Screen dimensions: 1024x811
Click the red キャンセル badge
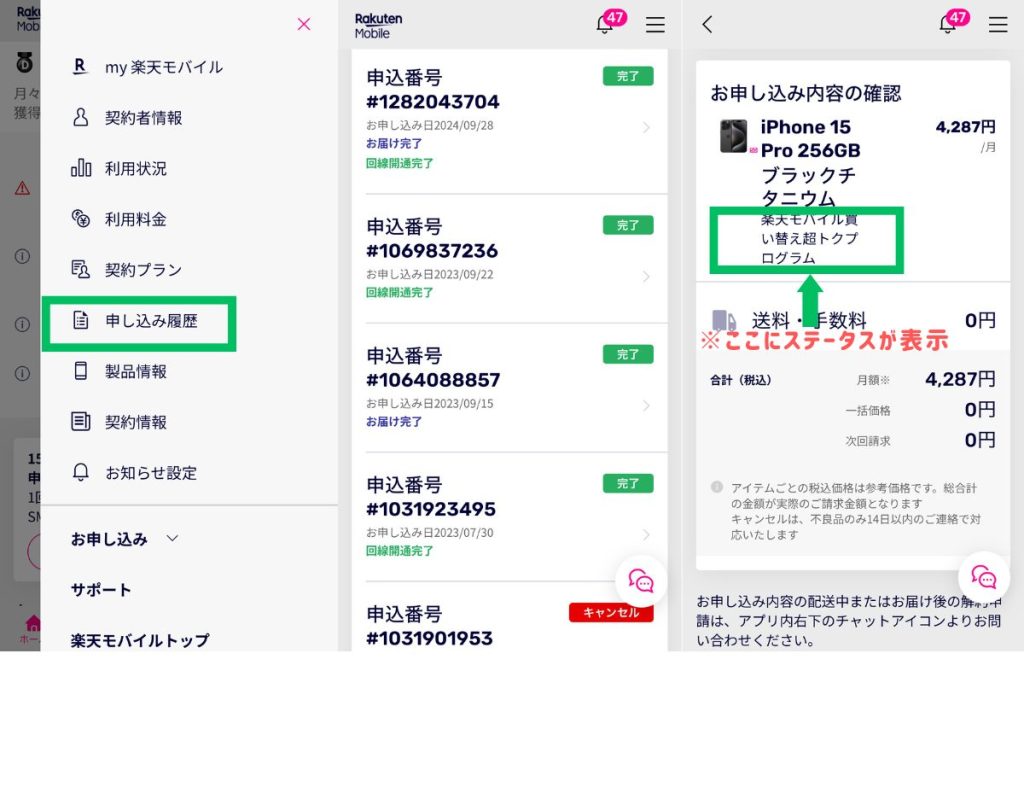coord(611,612)
